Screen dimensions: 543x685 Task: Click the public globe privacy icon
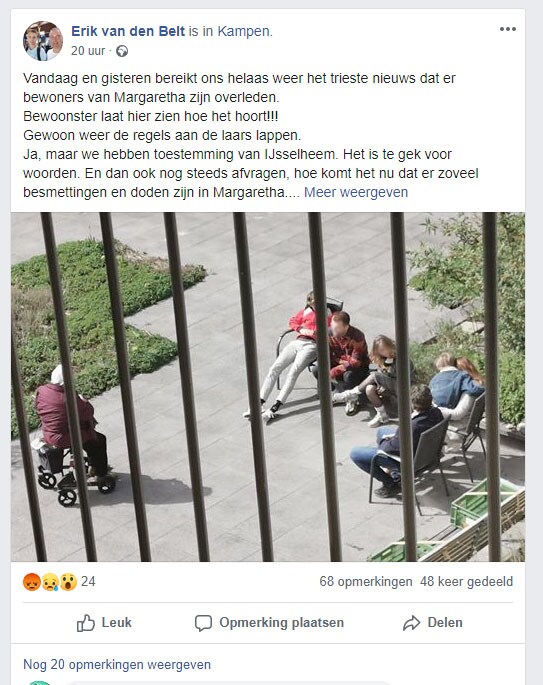click(122, 51)
